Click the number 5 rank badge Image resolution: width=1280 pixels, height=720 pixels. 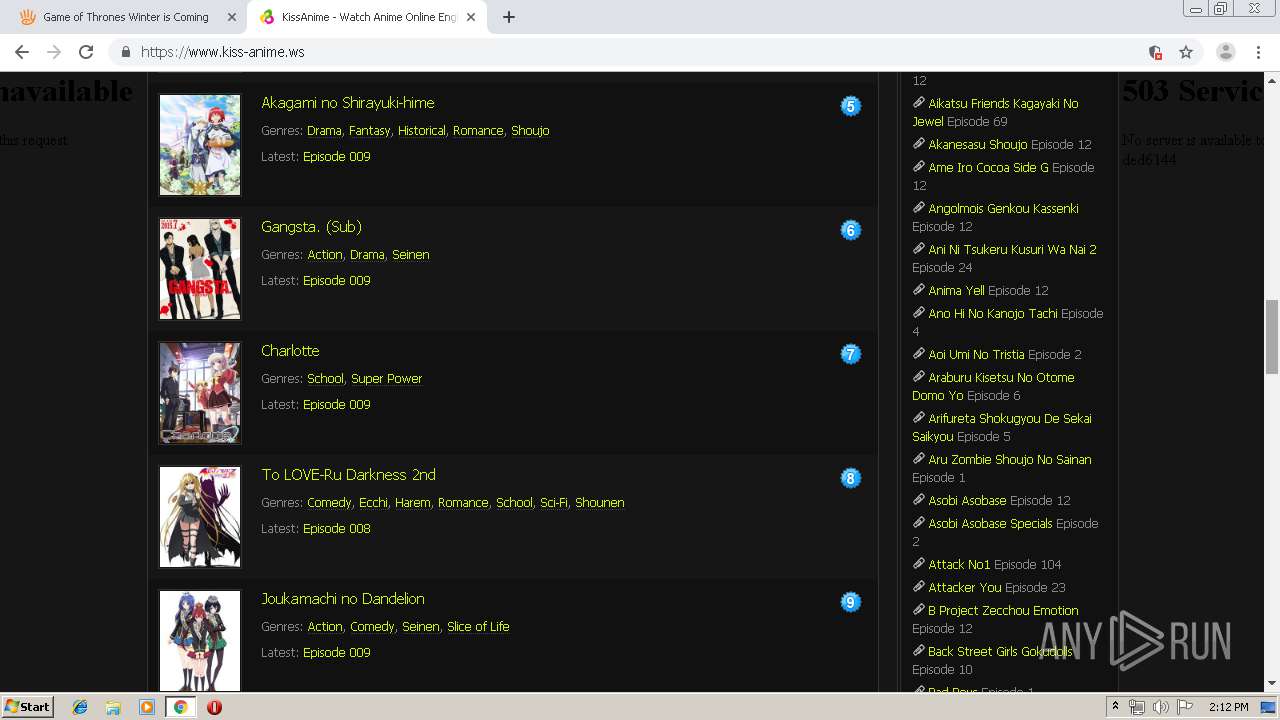(850, 106)
